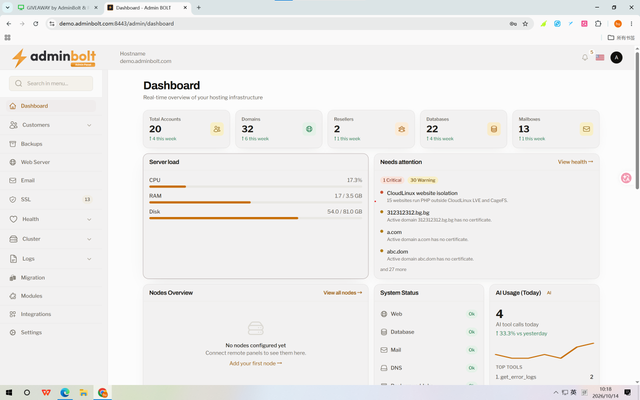The width and height of the screenshot is (640, 400).
Task: Click the CPU load progress bar
Action: click(256, 187)
